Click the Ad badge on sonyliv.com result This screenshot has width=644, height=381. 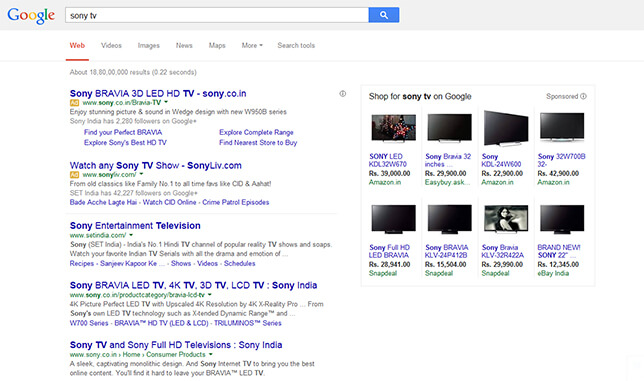click(74, 174)
